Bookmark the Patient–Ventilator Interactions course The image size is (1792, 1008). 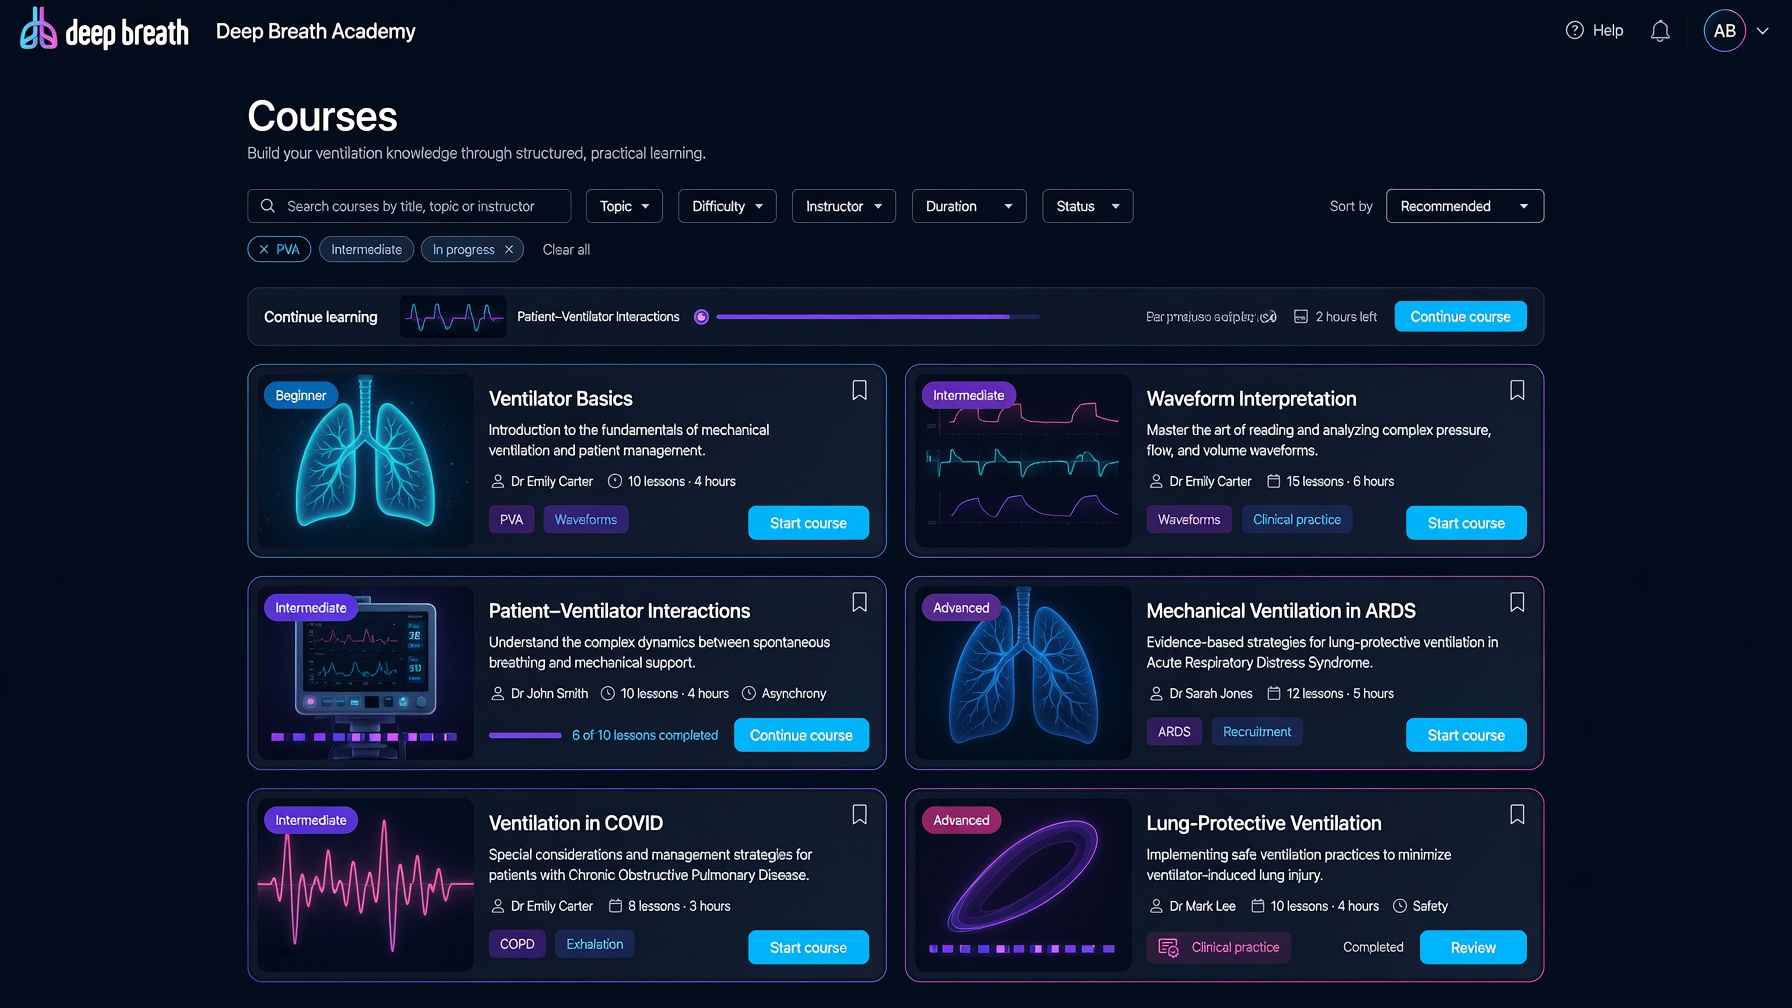point(859,602)
